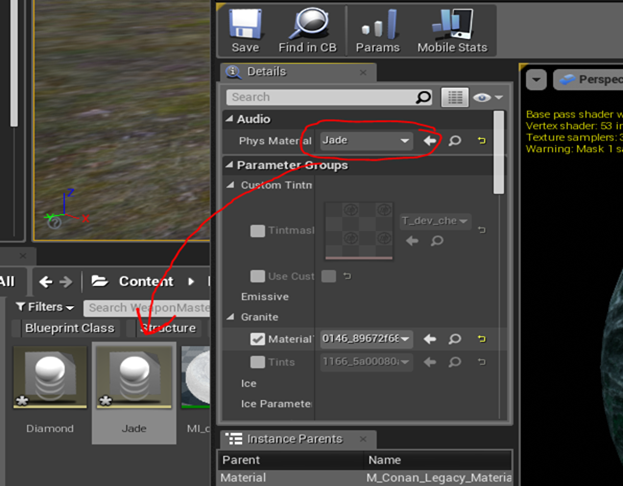Click the Structure filter button
This screenshot has width=623, height=486.
point(168,328)
